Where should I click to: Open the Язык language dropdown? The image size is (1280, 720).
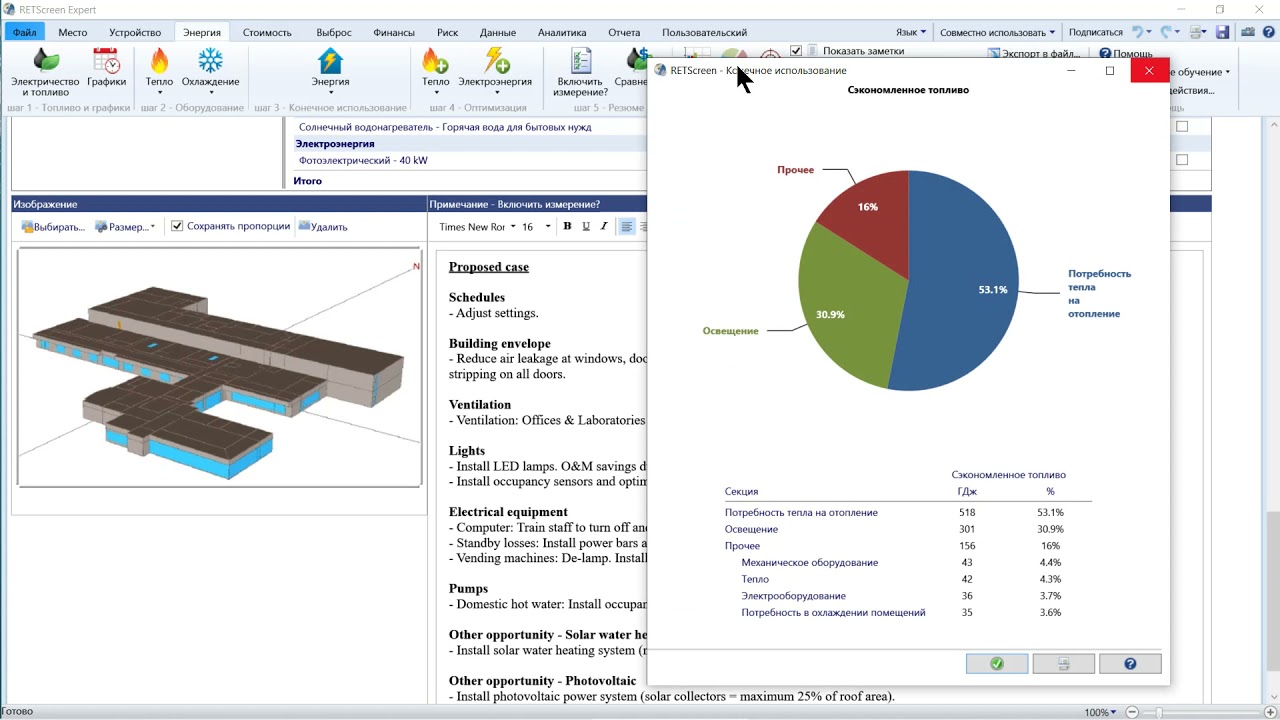910,32
